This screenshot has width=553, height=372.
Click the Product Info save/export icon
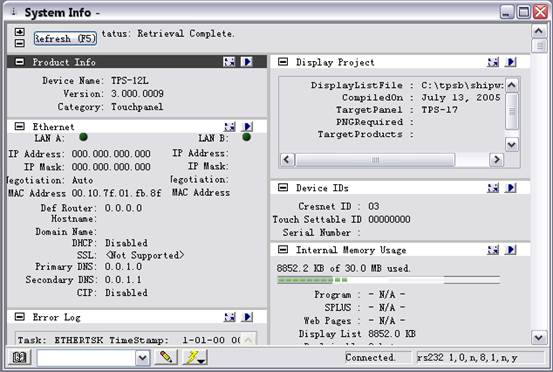pyautogui.click(x=229, y=62)
